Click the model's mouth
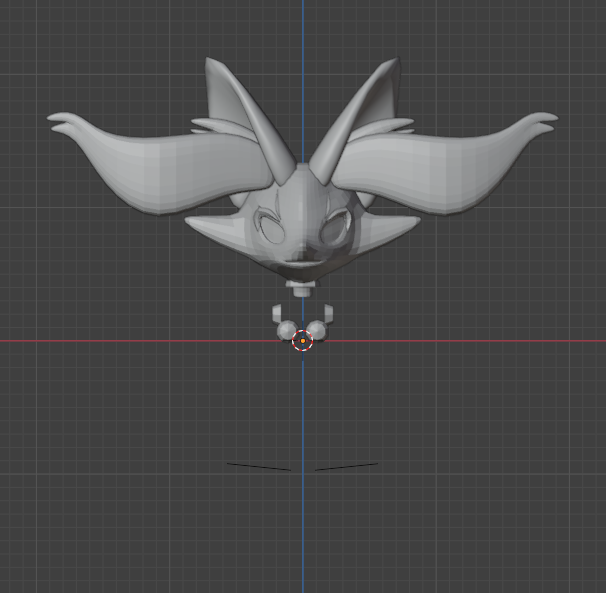The height and width of the screenshot is (593, 606). (x=303, y=264)
